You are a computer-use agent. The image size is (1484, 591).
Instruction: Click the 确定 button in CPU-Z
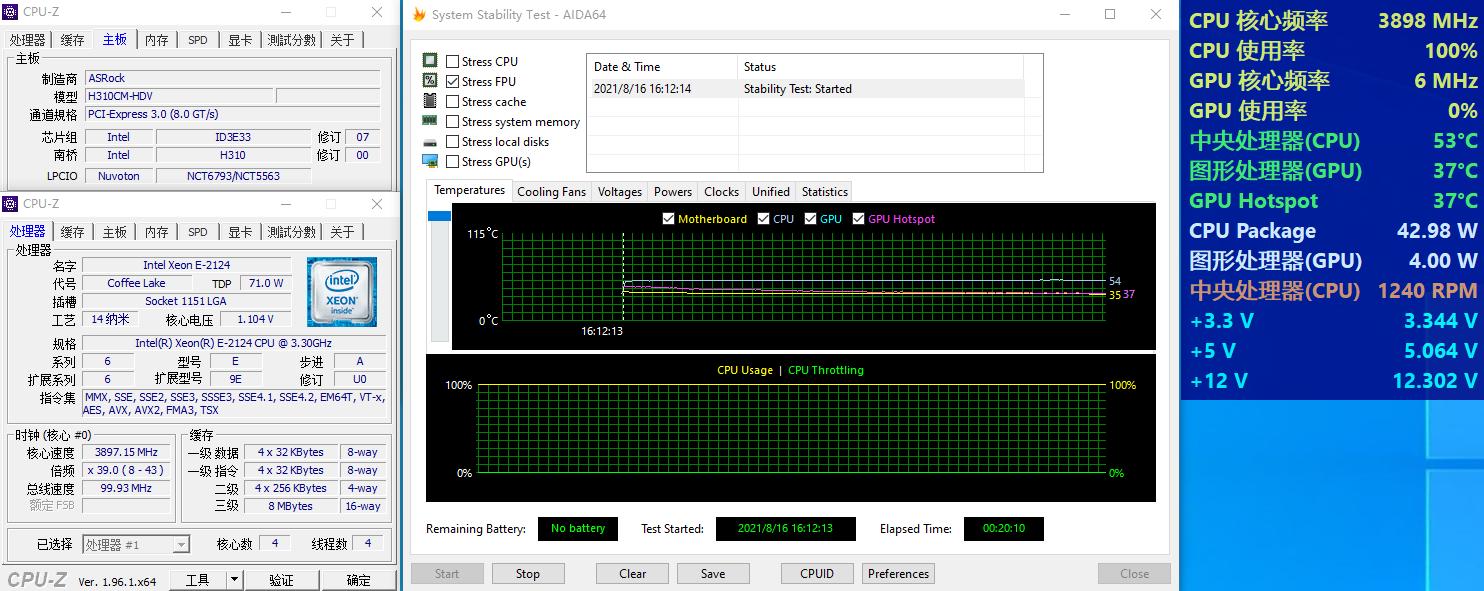358,580
